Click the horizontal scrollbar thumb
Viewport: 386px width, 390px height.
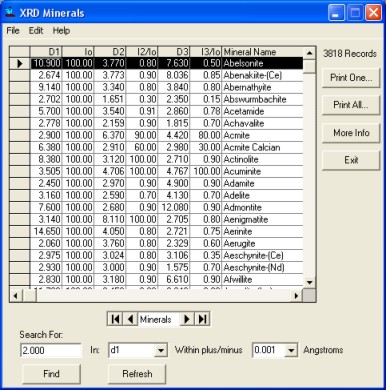tap(29, 295)
